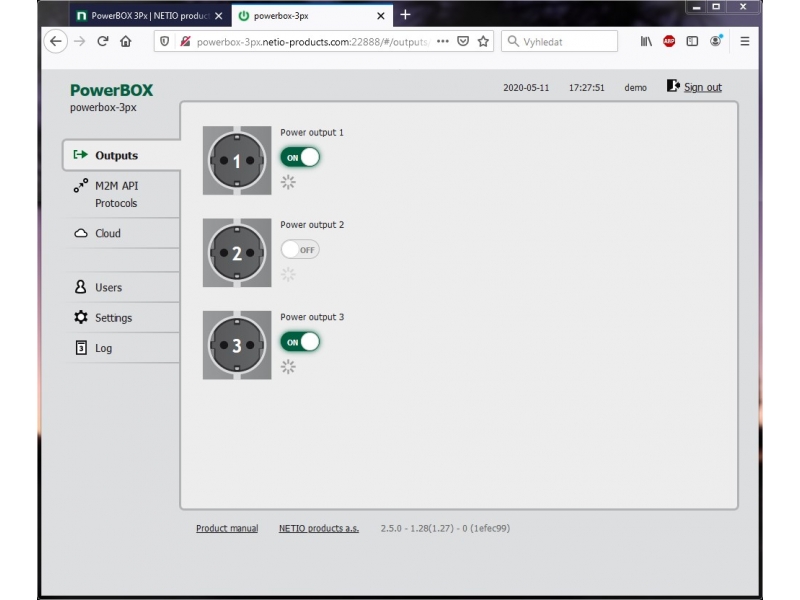The image size is (800, 600).
Task: Click the insecure connection padlock icon
Action: pos(185,41)
